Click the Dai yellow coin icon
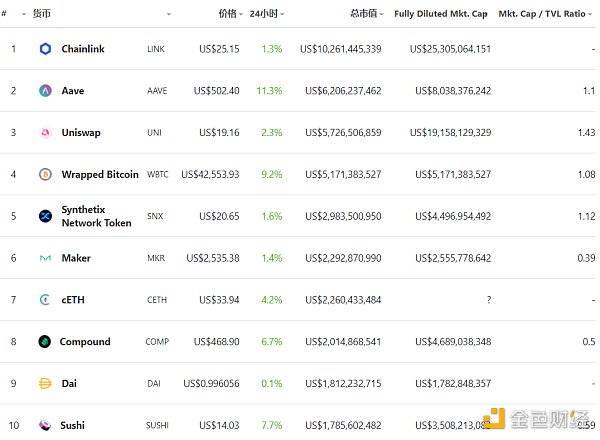Image resolution: width=600 pixels, height=440 pixels. click(45, 383)
